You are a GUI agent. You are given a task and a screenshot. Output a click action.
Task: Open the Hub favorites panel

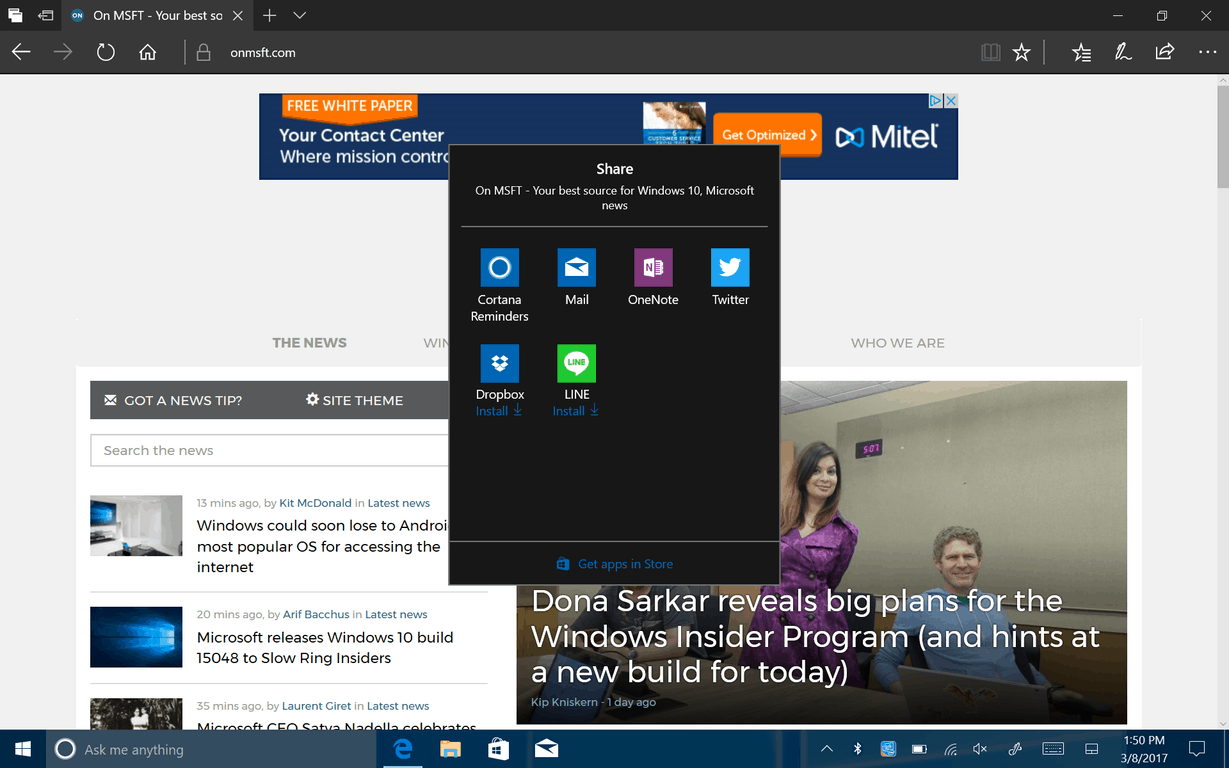click(x=1081, y=51)
